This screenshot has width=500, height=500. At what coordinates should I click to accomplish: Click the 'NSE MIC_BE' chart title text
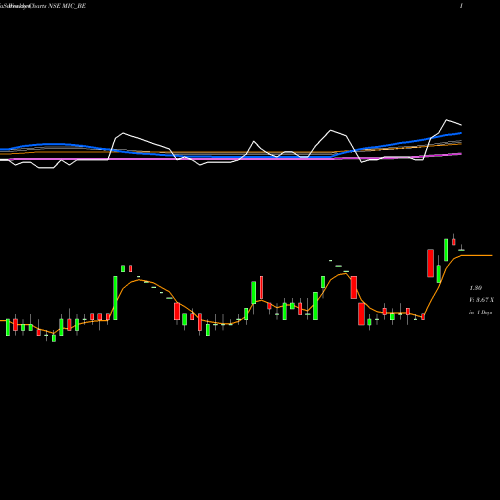67,6
